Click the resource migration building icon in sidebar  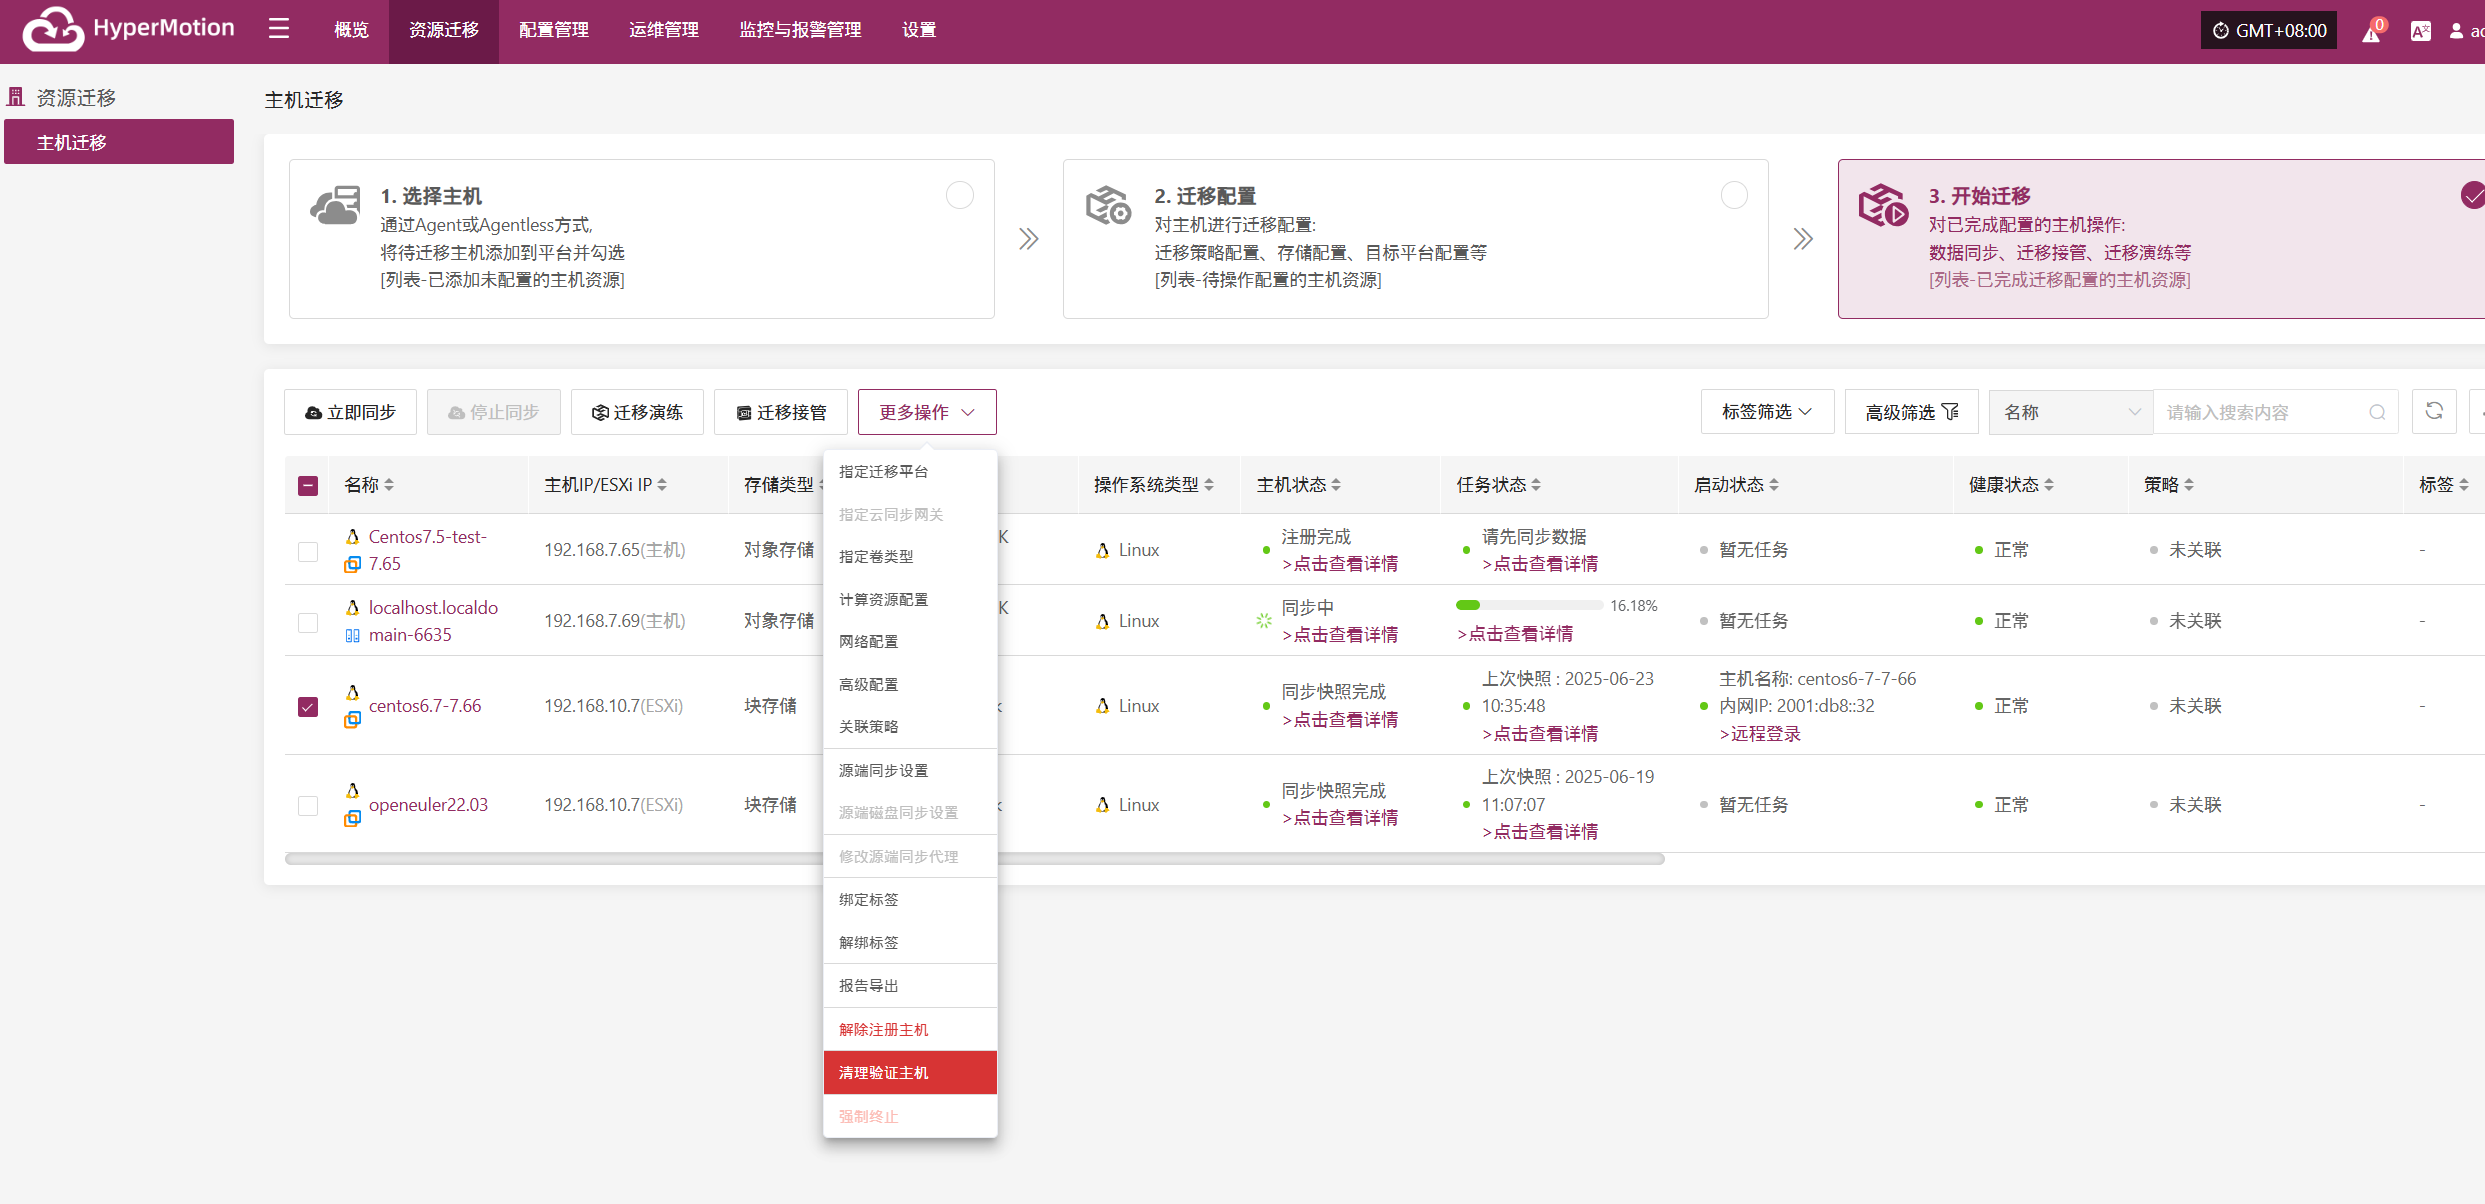tap(15, 97)
